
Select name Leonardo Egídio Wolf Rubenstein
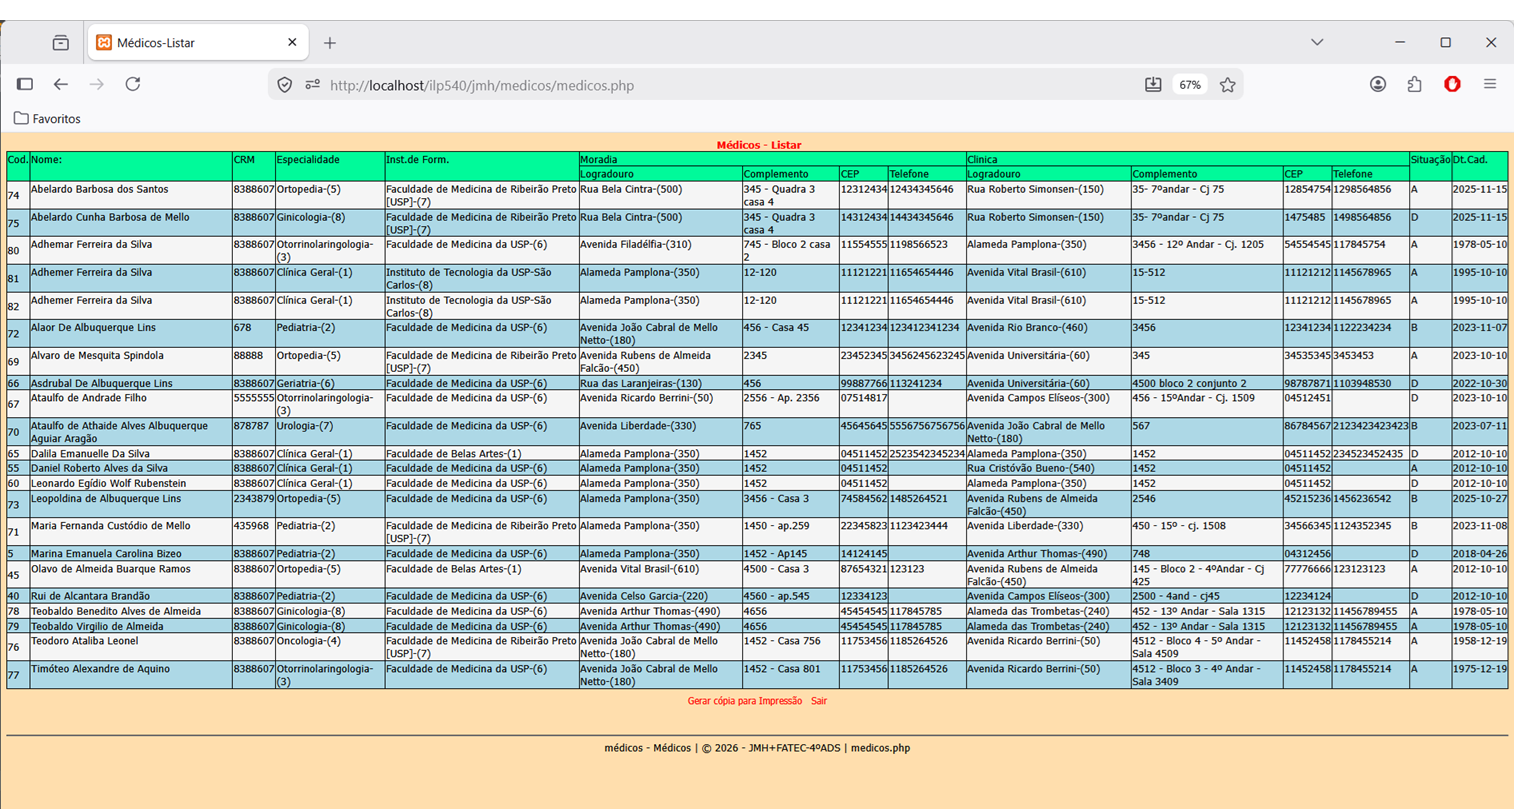tap(109, 483)
